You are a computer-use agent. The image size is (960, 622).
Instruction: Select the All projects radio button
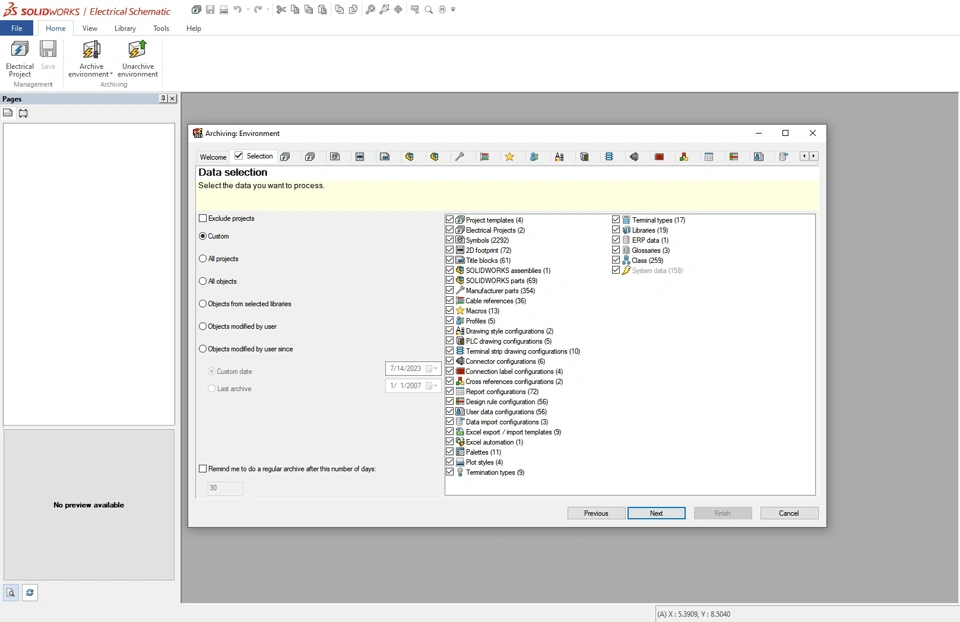203,258
